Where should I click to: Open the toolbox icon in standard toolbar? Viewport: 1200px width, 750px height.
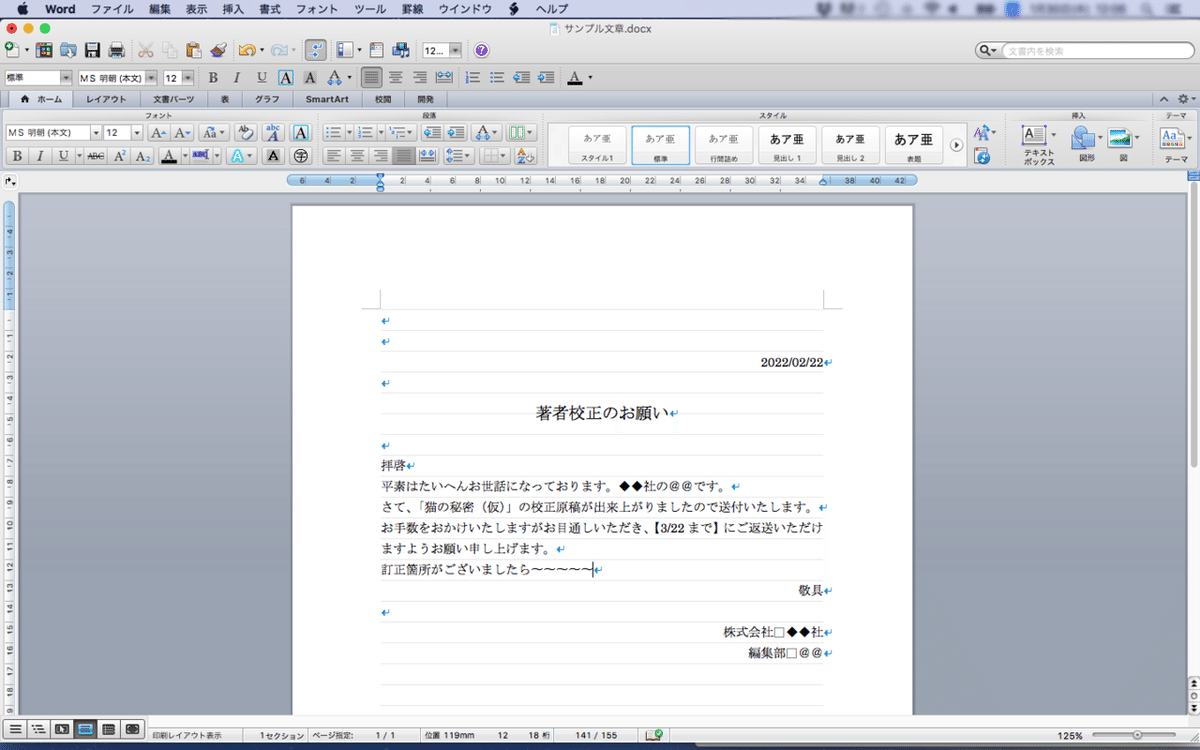[x=377, y=50]
